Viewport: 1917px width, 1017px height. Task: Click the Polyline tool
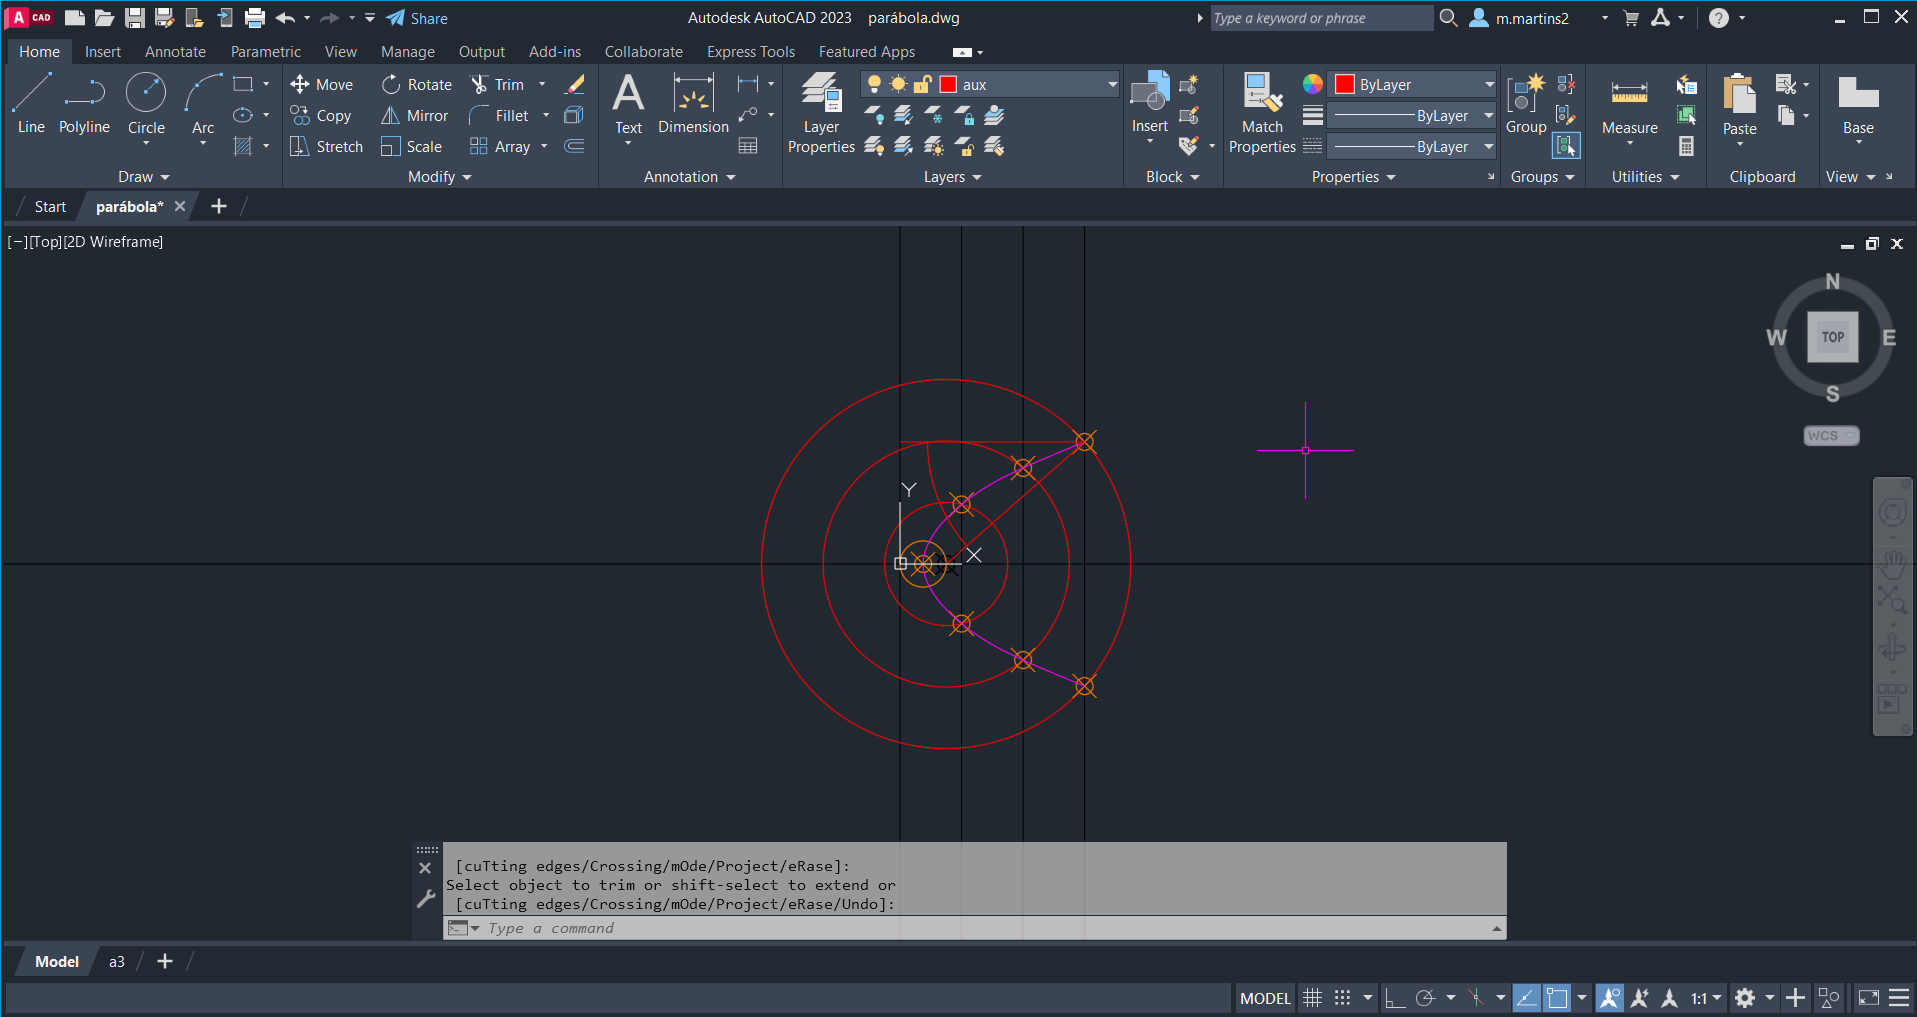tap(84, 103)
